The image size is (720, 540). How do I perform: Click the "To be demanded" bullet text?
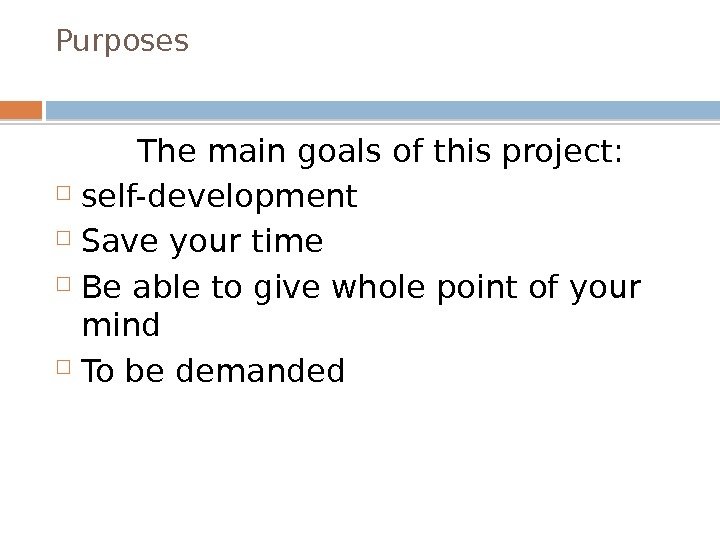tap(212, 373)
